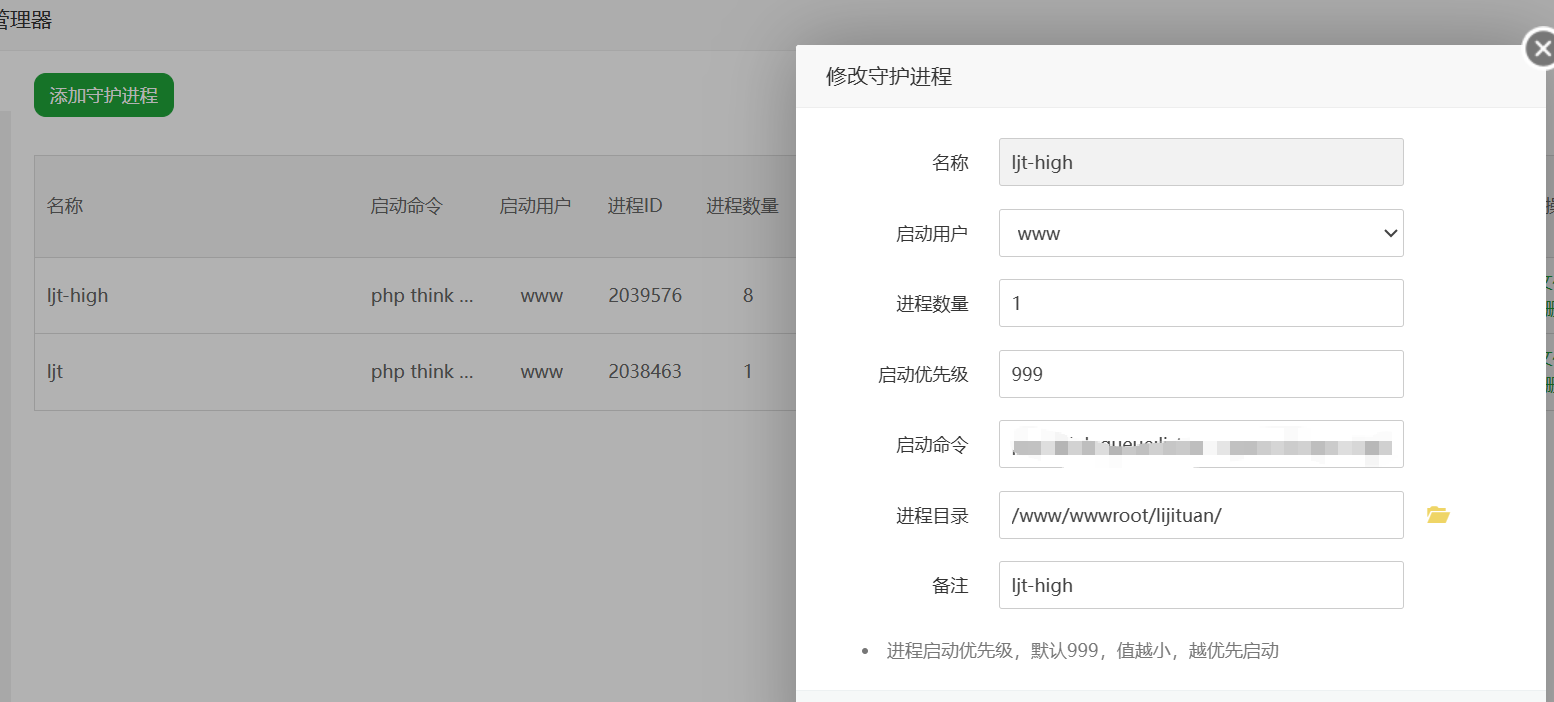Viewport: 1554px width, 702px height.
Task: Focus the 进程数量 input field
Action: pos(1200,303)
